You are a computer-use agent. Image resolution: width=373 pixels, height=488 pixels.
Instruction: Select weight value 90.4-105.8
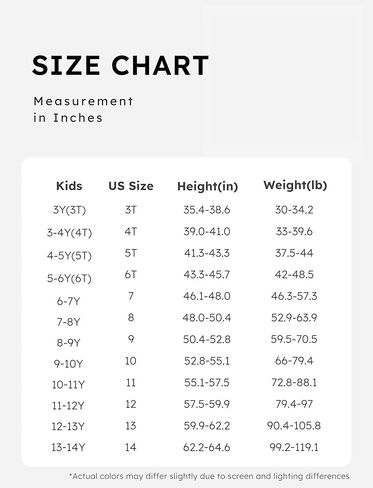pos(294,425)
